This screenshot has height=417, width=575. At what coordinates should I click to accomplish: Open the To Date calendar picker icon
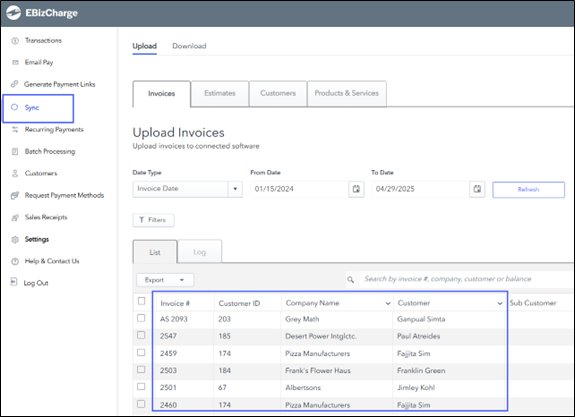pos(477,189)
